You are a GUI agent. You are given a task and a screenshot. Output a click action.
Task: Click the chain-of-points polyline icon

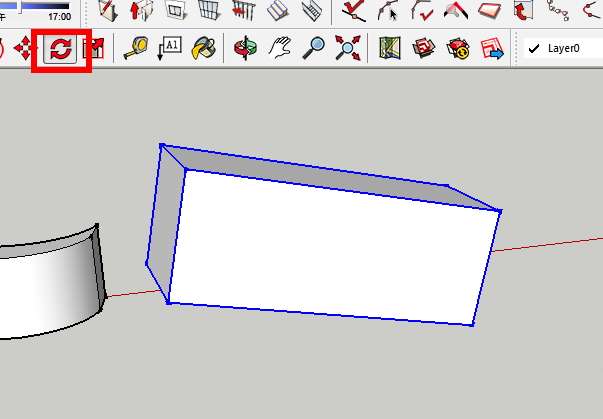point(558,10)
